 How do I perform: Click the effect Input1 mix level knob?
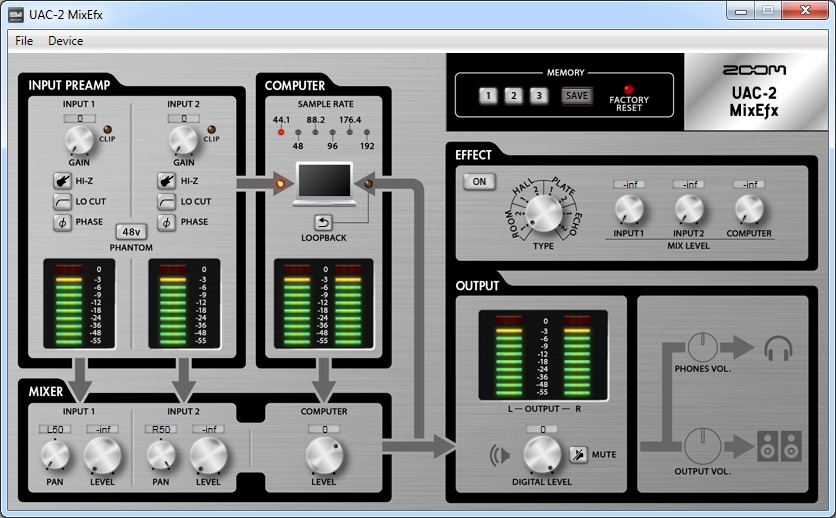[629, 208]
